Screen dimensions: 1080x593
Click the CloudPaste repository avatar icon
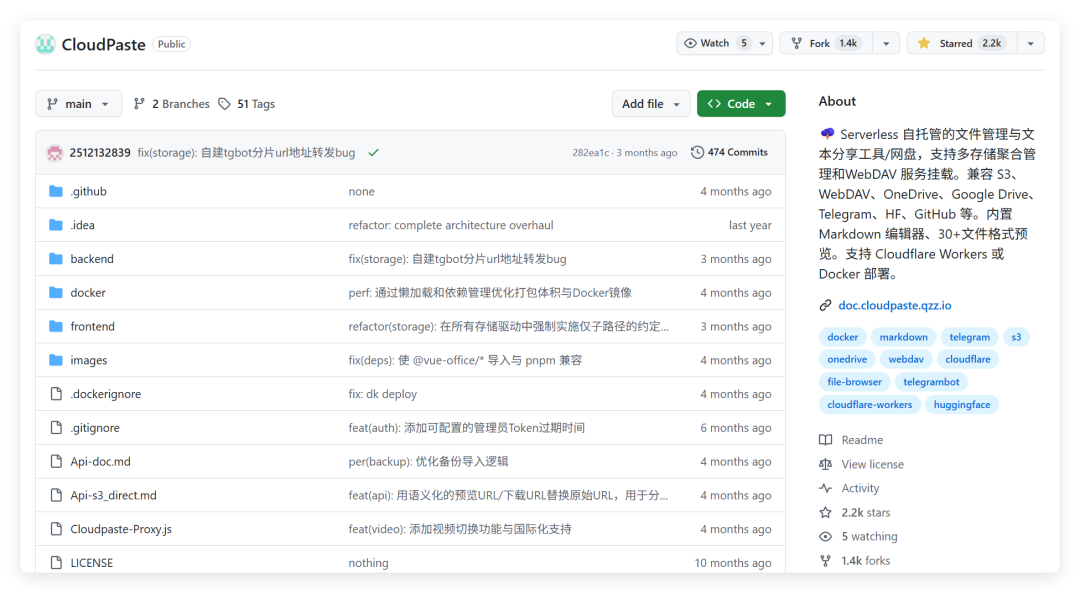pyautogui.click(x=45, y=44)
